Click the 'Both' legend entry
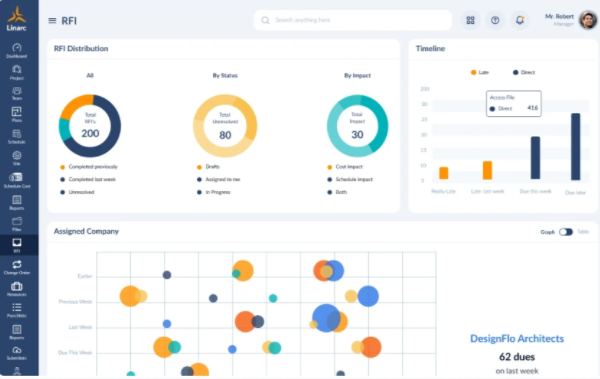Screen dimensions: 600x379 [337, 192]
